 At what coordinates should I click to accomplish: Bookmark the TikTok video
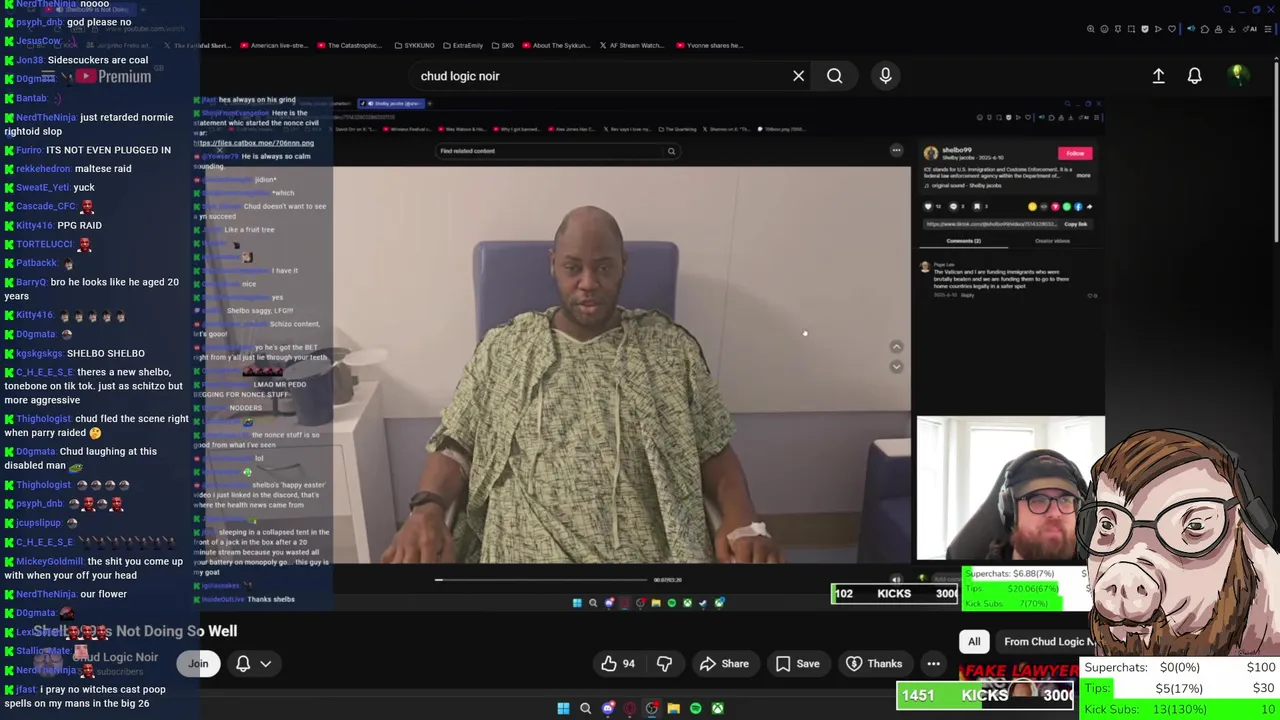pos(977,207)
